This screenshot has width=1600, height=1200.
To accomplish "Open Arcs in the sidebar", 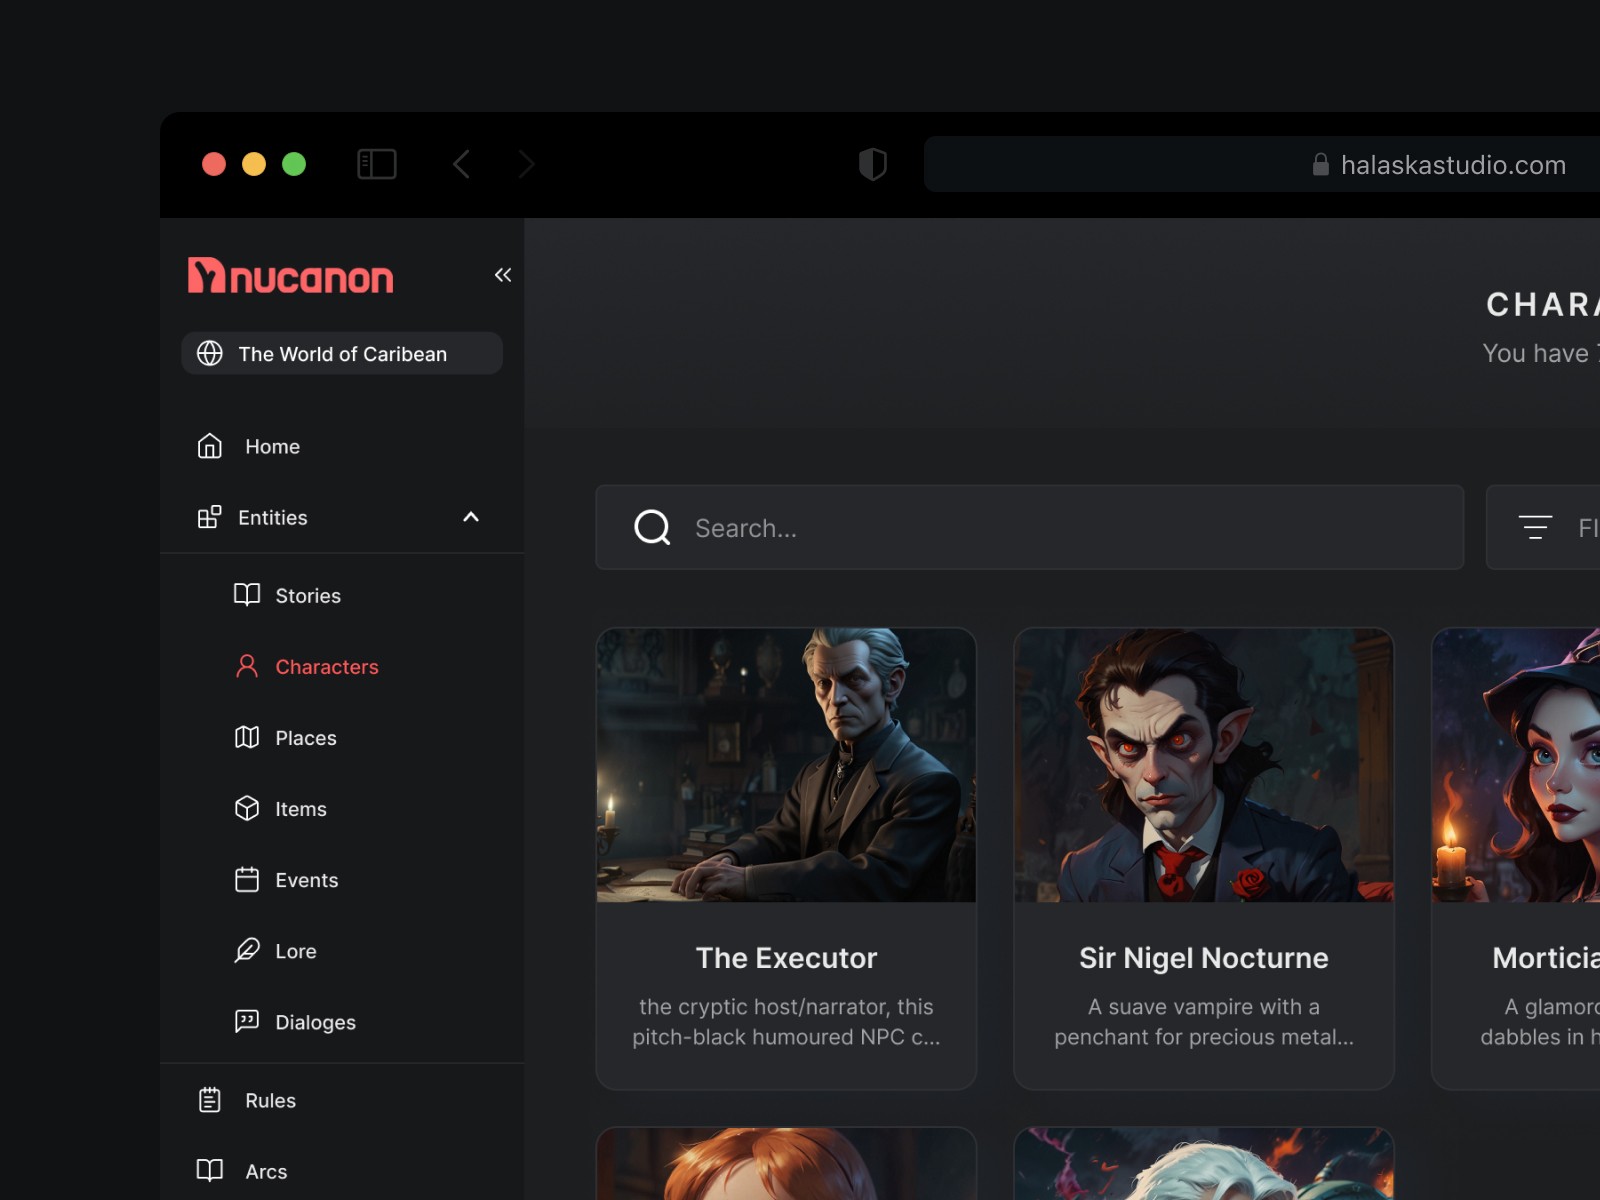I will tap(266, 1171).
